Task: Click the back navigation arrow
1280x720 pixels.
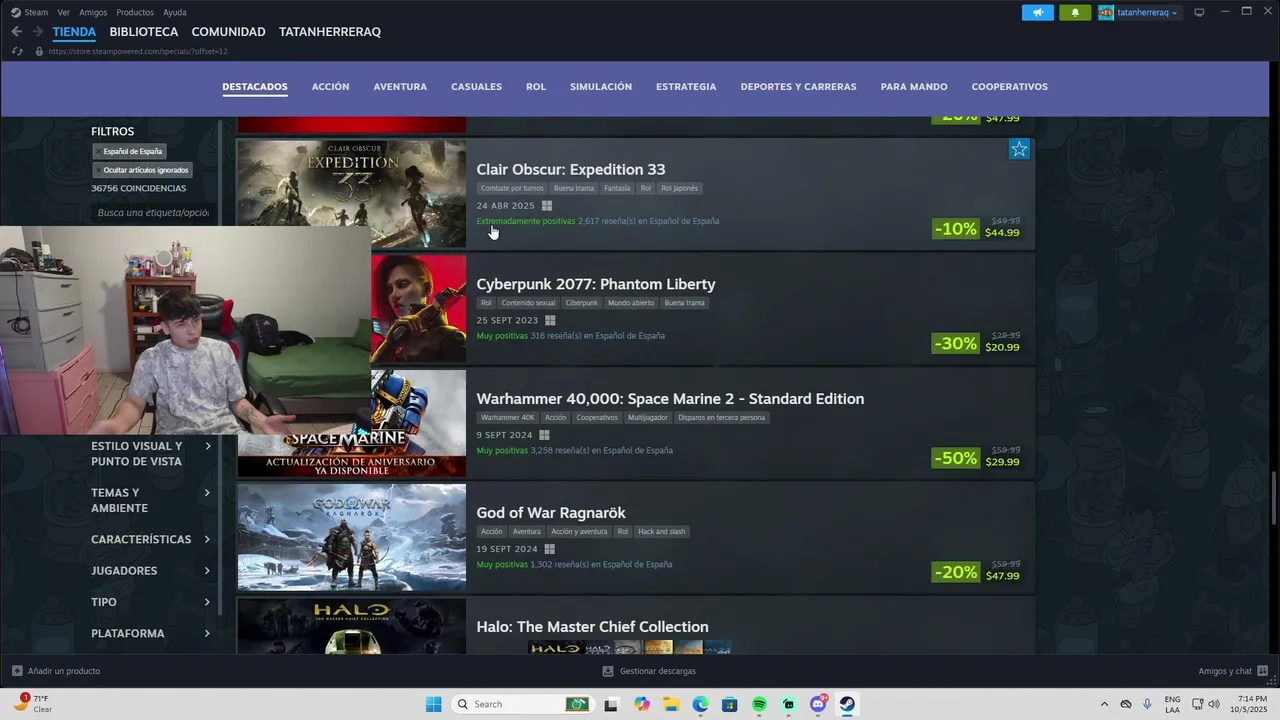Action: tap(16, 32)
